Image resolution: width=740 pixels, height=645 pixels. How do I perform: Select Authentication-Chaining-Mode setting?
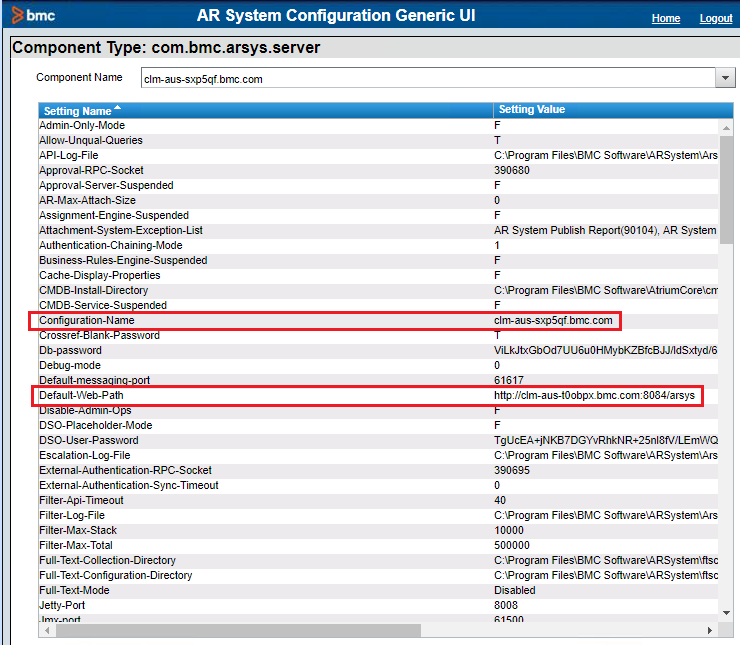[x=110, y=245]
